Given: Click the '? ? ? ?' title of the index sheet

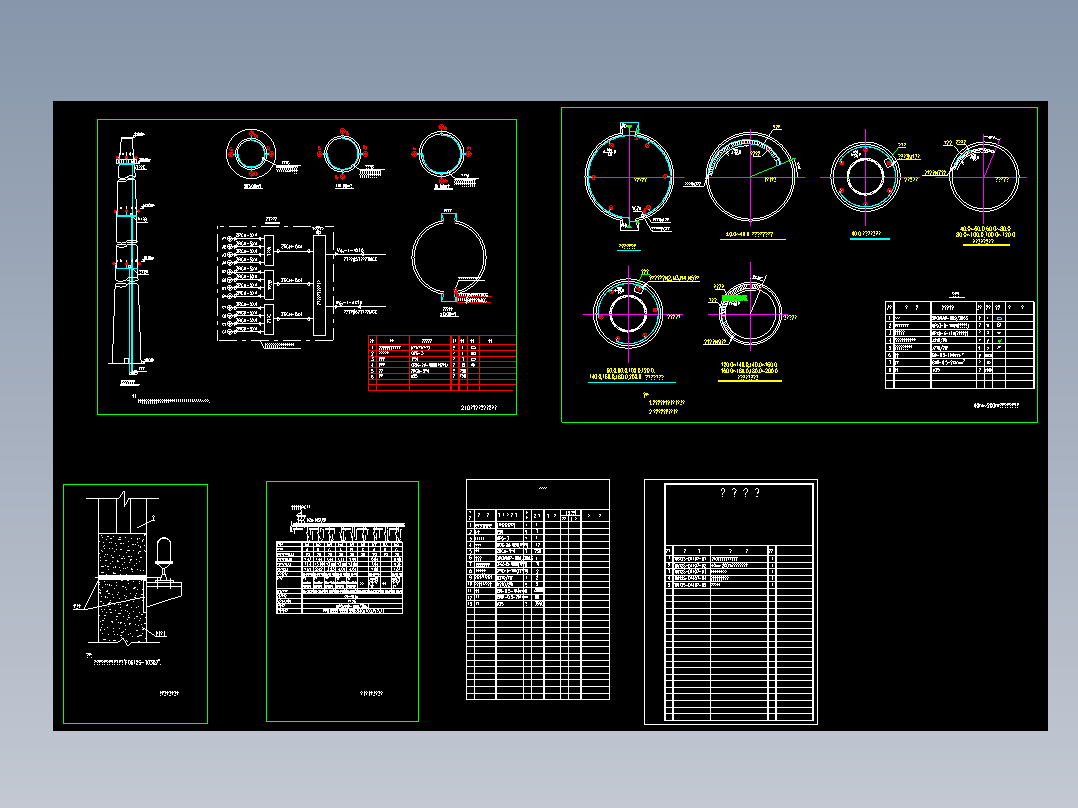Looking at the screenshot, I should pos(740,493).
